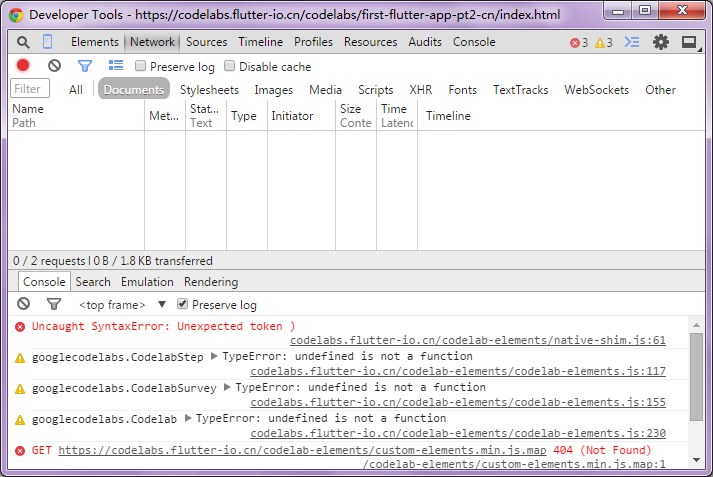
Task: Go to the Profiles panel
Action: [313, 42]
